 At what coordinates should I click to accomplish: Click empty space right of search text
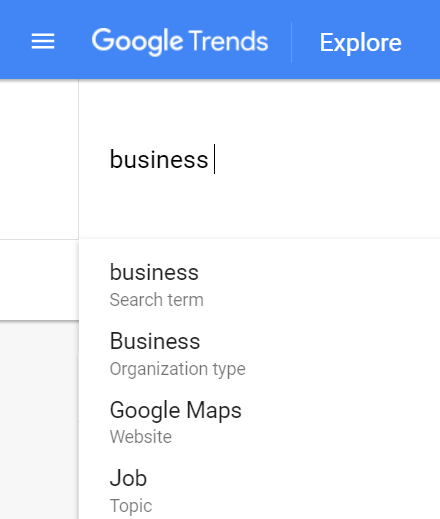coord(327,159)
